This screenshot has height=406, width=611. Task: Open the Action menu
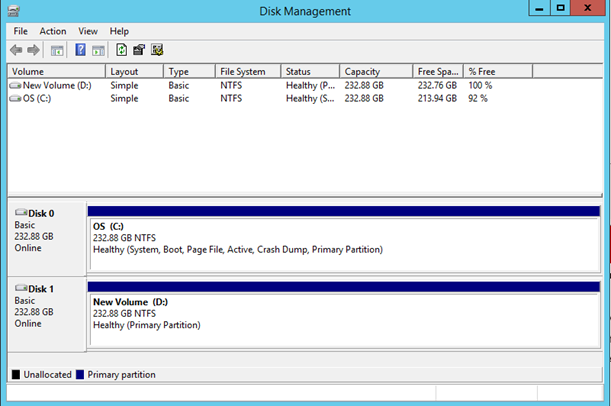pos(53,31)
